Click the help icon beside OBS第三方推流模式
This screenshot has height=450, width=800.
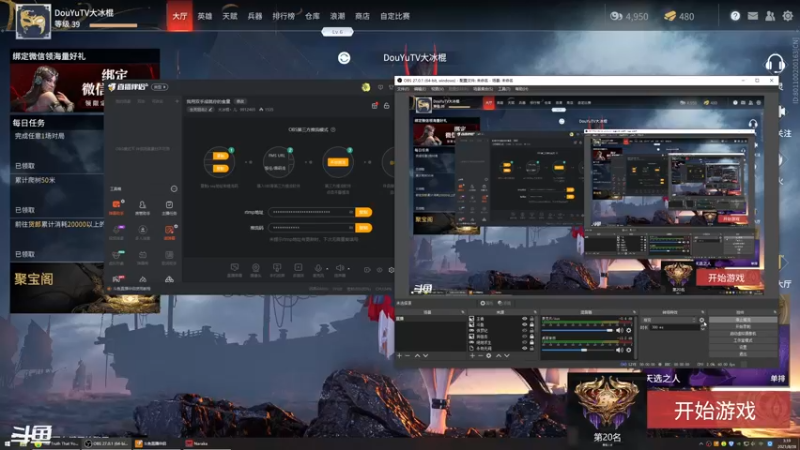click(x=333, y=130)
